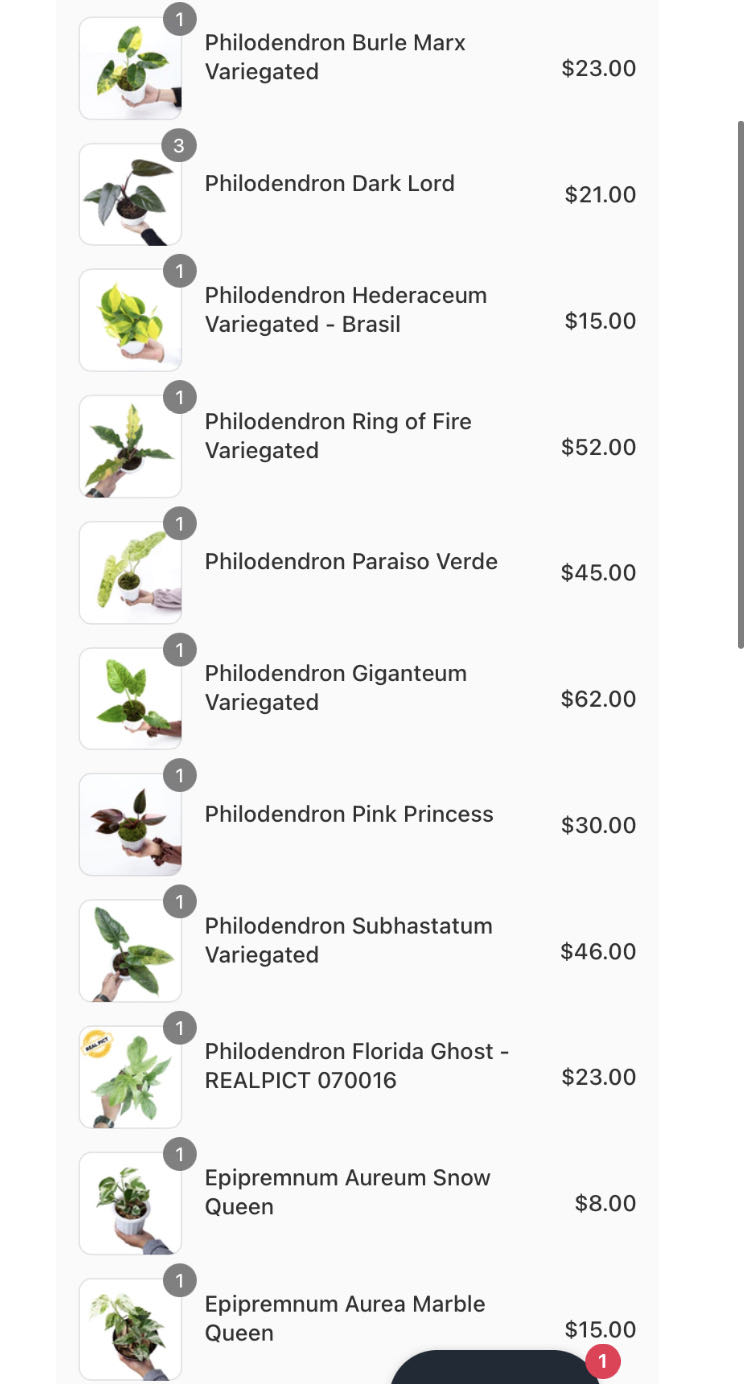Click the Philodendron Dark Lord name text
Viewport: 750px width, 1384px height.
click(x=330, y=183)
